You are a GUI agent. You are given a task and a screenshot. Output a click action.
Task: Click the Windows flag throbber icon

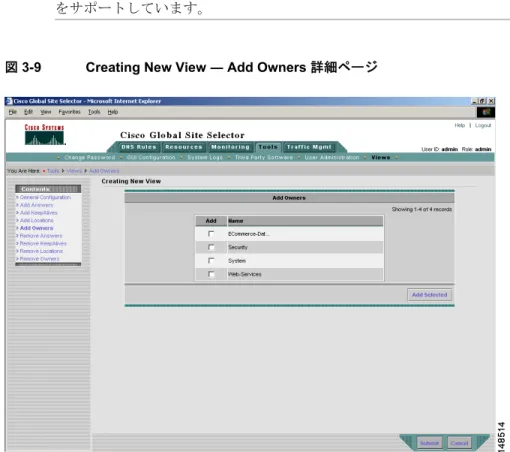click(x=485, y=112)
